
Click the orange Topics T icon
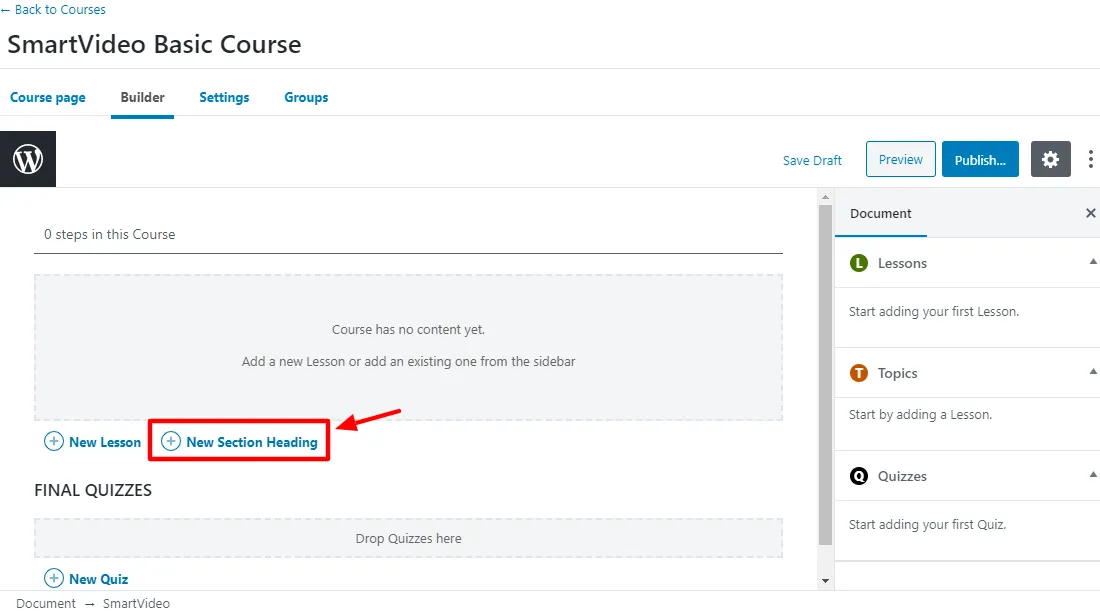859,373
